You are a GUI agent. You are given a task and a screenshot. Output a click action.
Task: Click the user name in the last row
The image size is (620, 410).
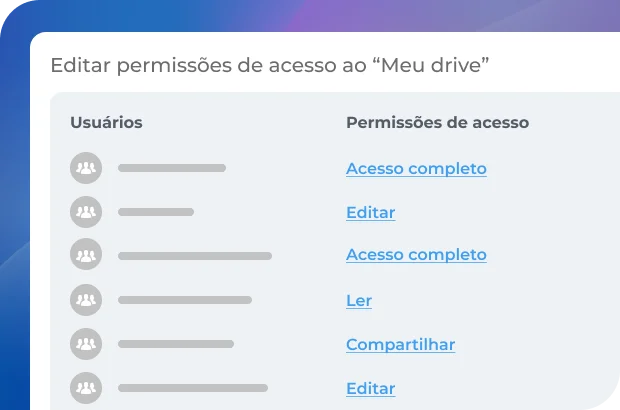tap(193, 388)
